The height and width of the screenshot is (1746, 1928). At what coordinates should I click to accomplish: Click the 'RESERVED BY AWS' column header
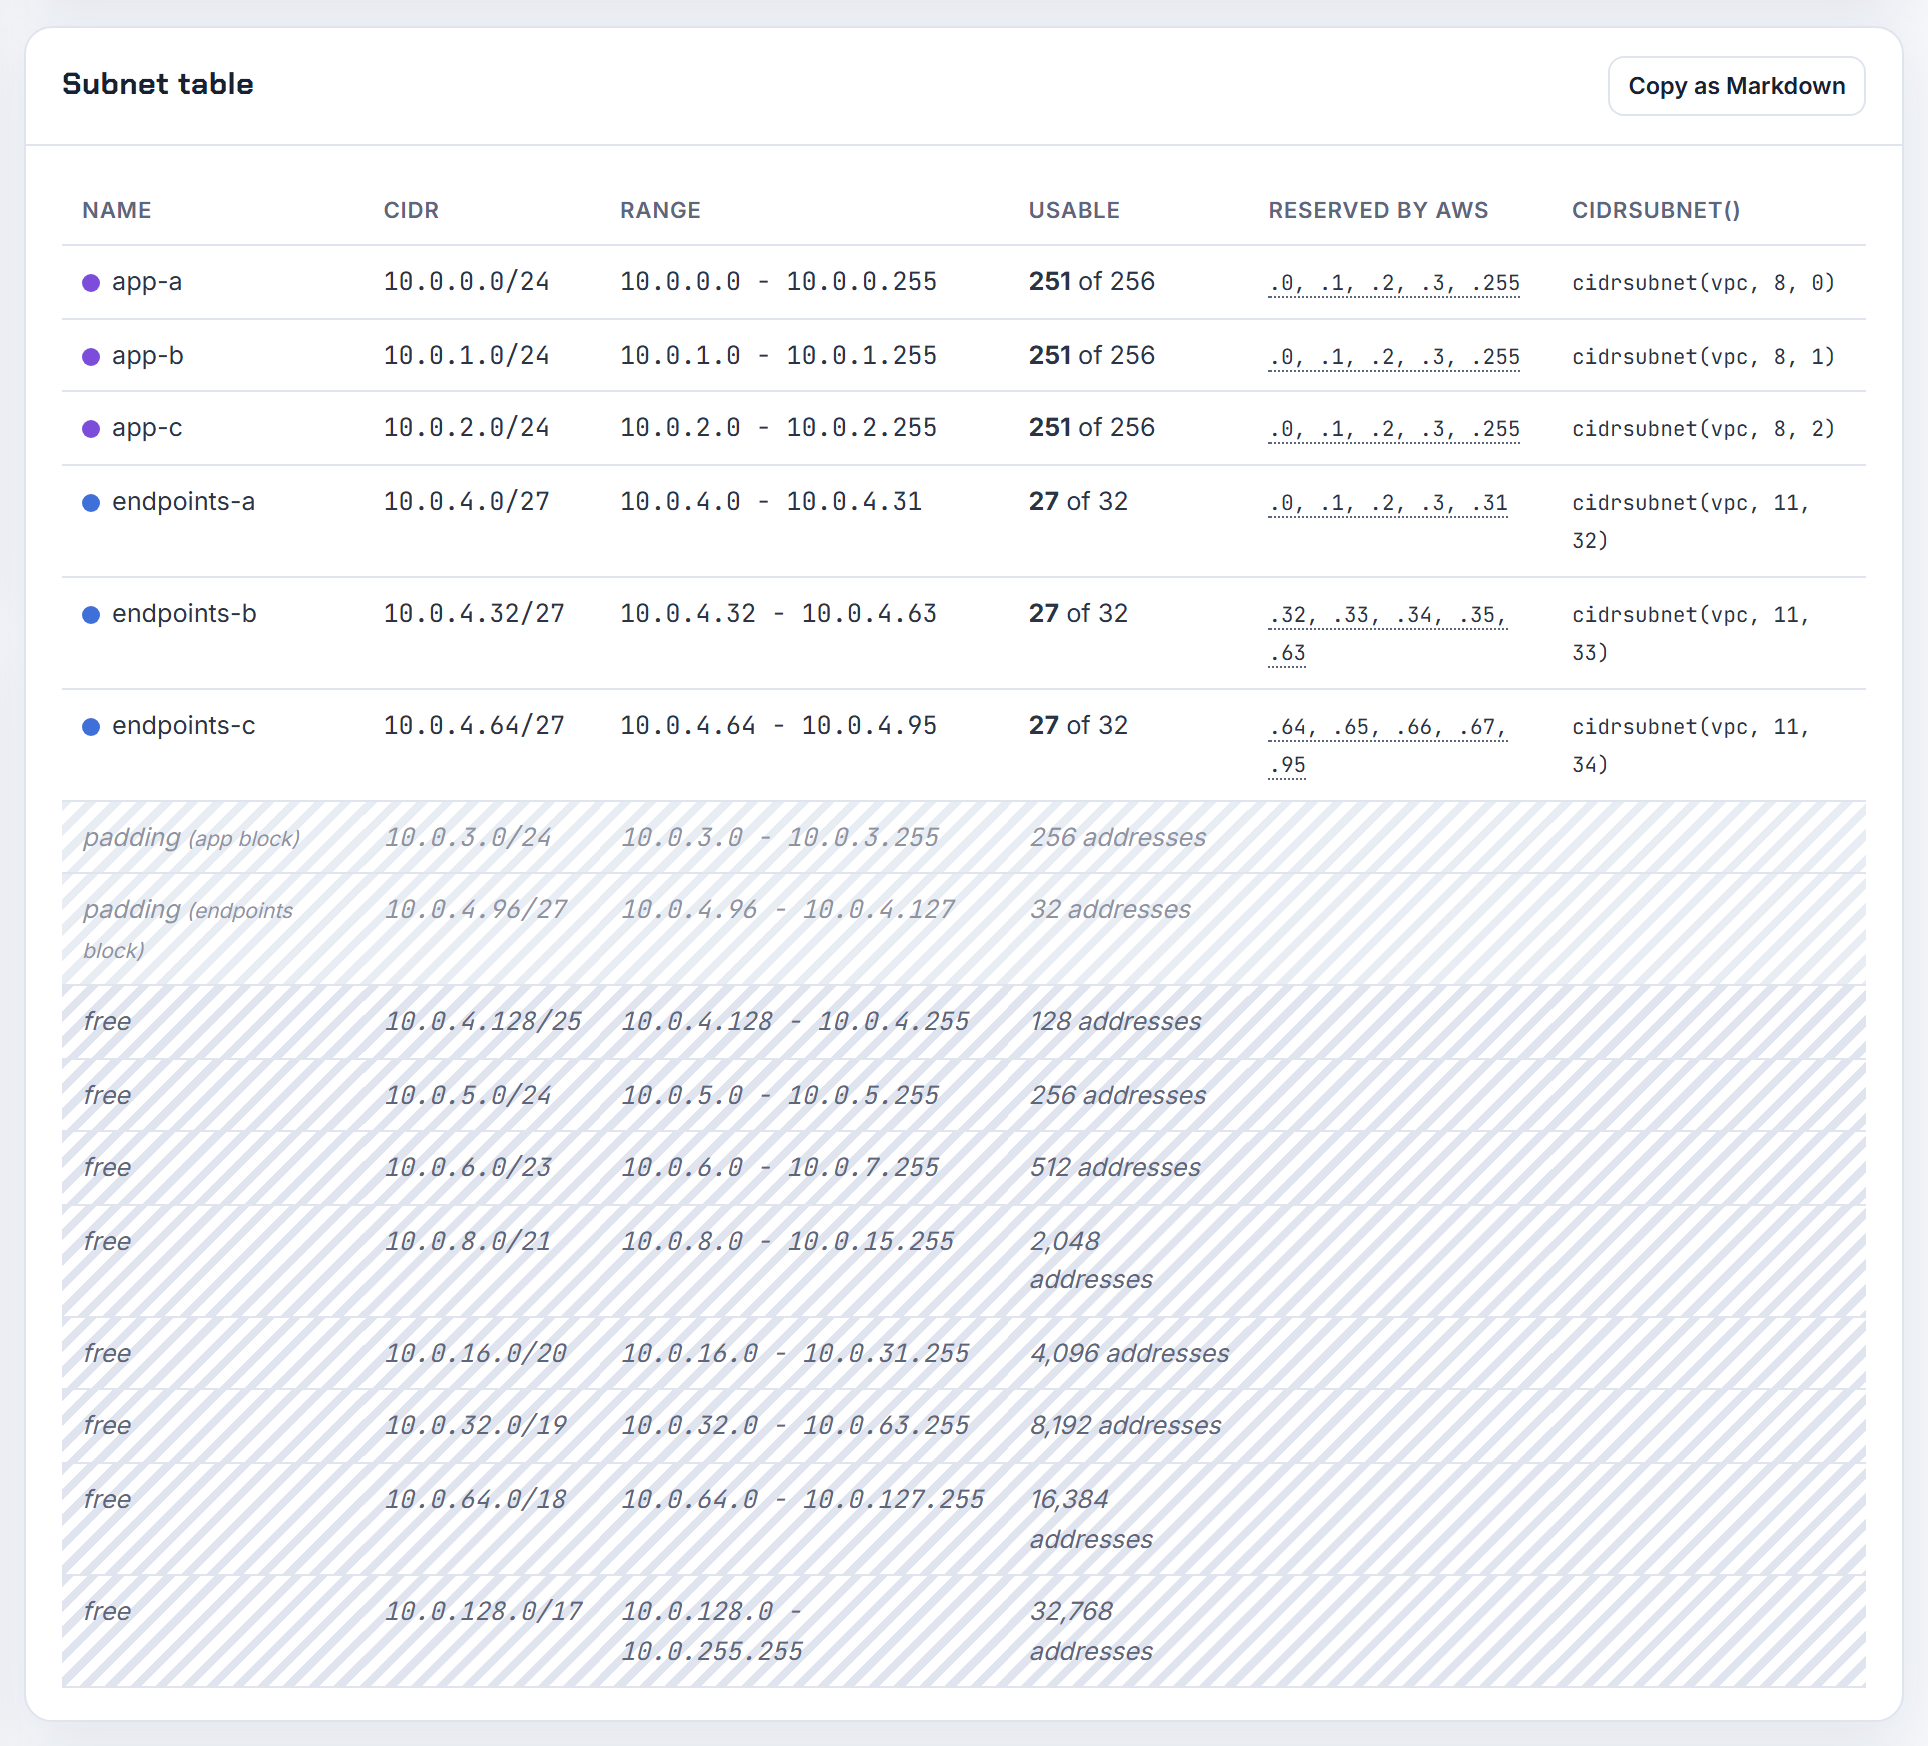1378,211
